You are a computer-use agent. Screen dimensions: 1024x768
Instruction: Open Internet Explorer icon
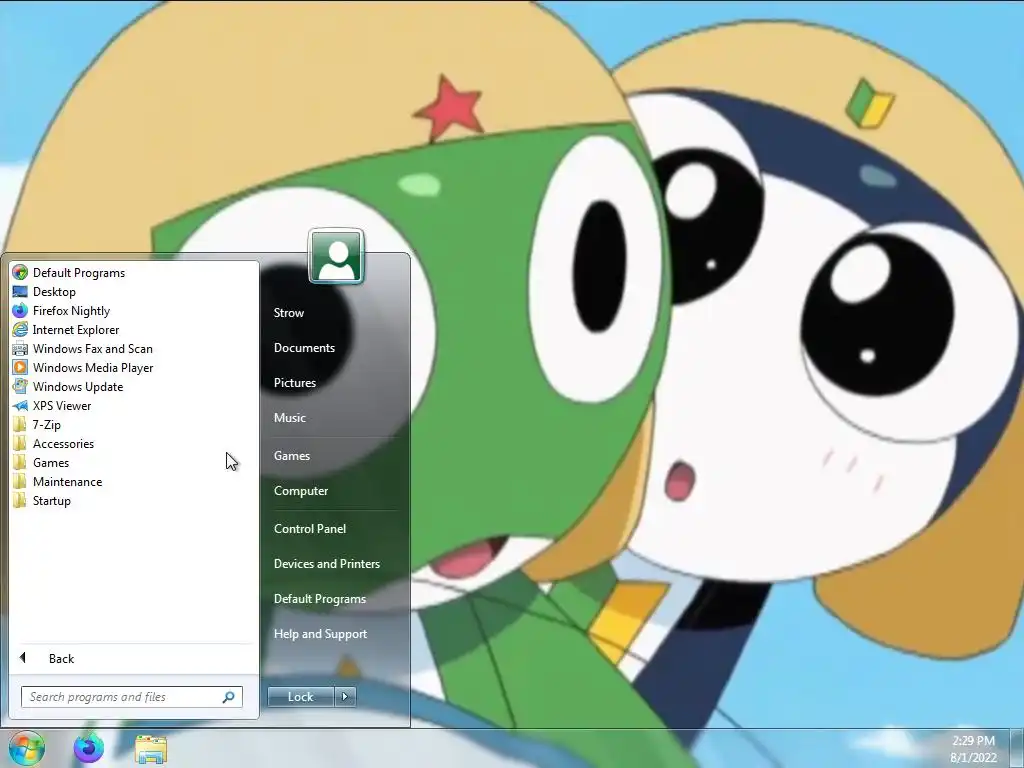[20, 330]
